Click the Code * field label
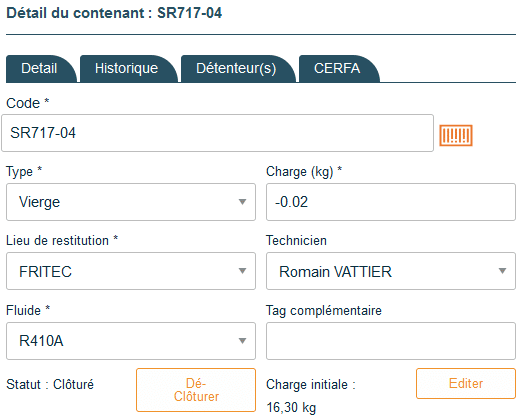Screen dimensions: 522x418 pos(28,103)
